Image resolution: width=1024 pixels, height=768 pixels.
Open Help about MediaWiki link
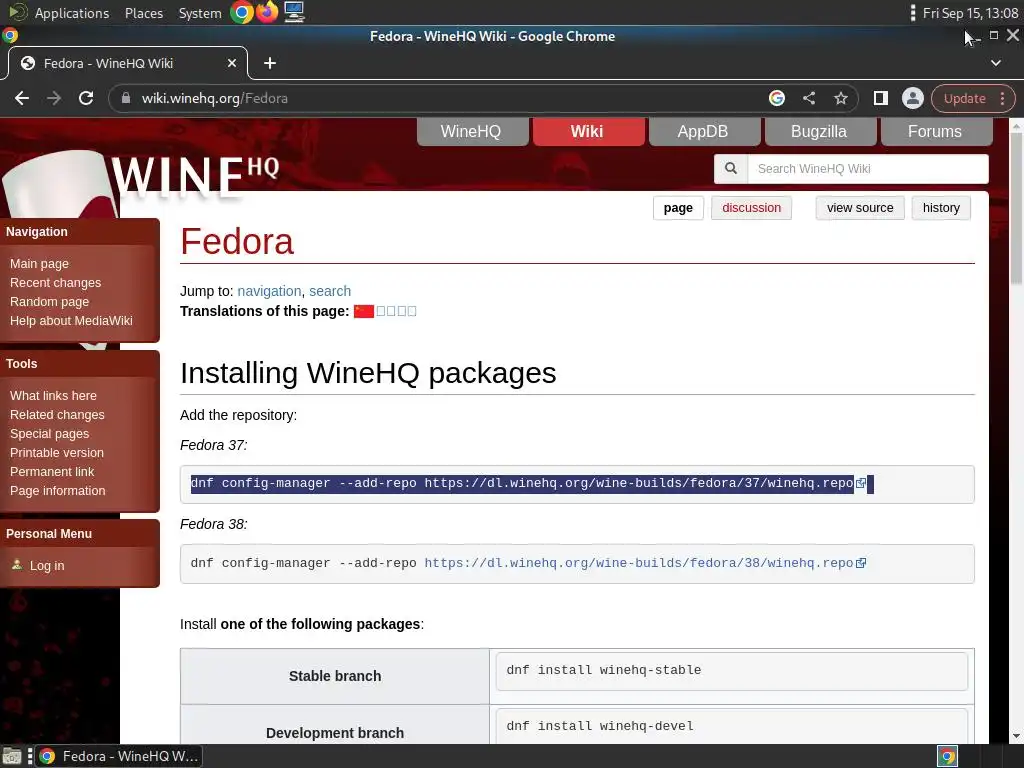click(71, 321)
